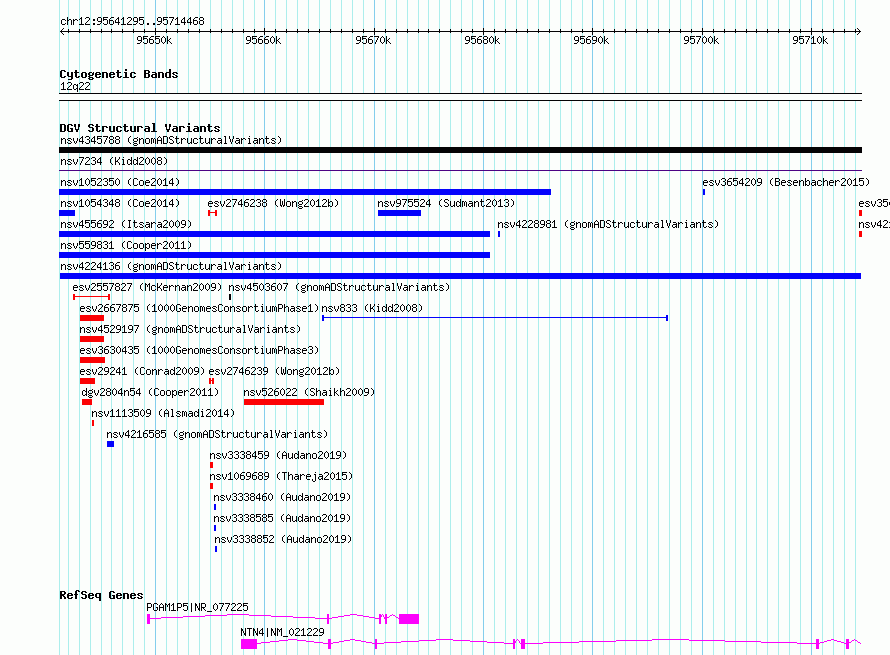The image size is (890, 655).
Task: Open the PGAM1P5|NR_077225 gene label
Action: coord(198,607)
